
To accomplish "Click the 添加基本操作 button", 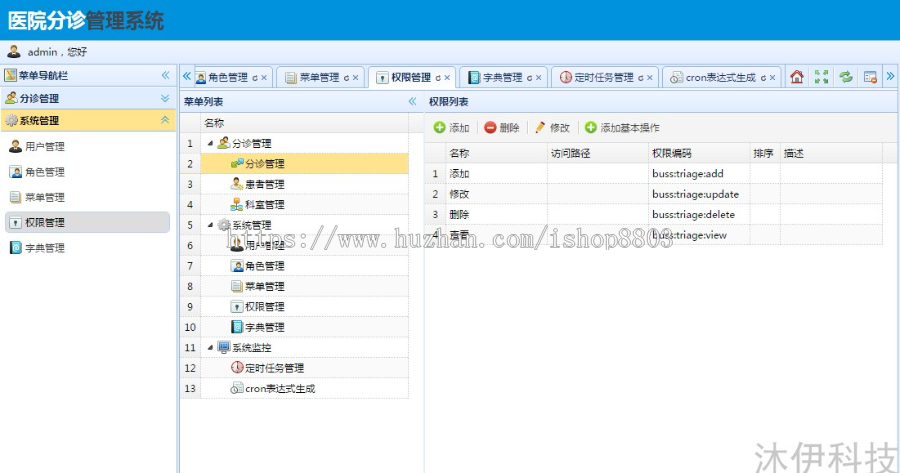I will click(x=622, y=127).
